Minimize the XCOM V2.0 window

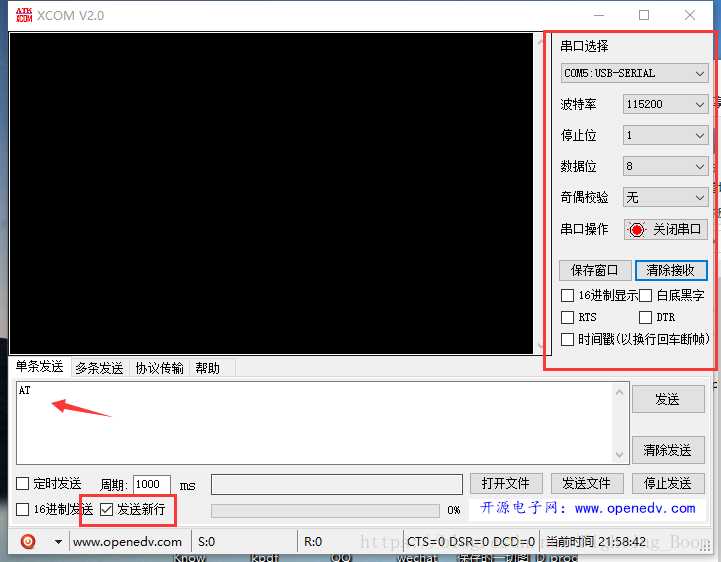(599, 15)
